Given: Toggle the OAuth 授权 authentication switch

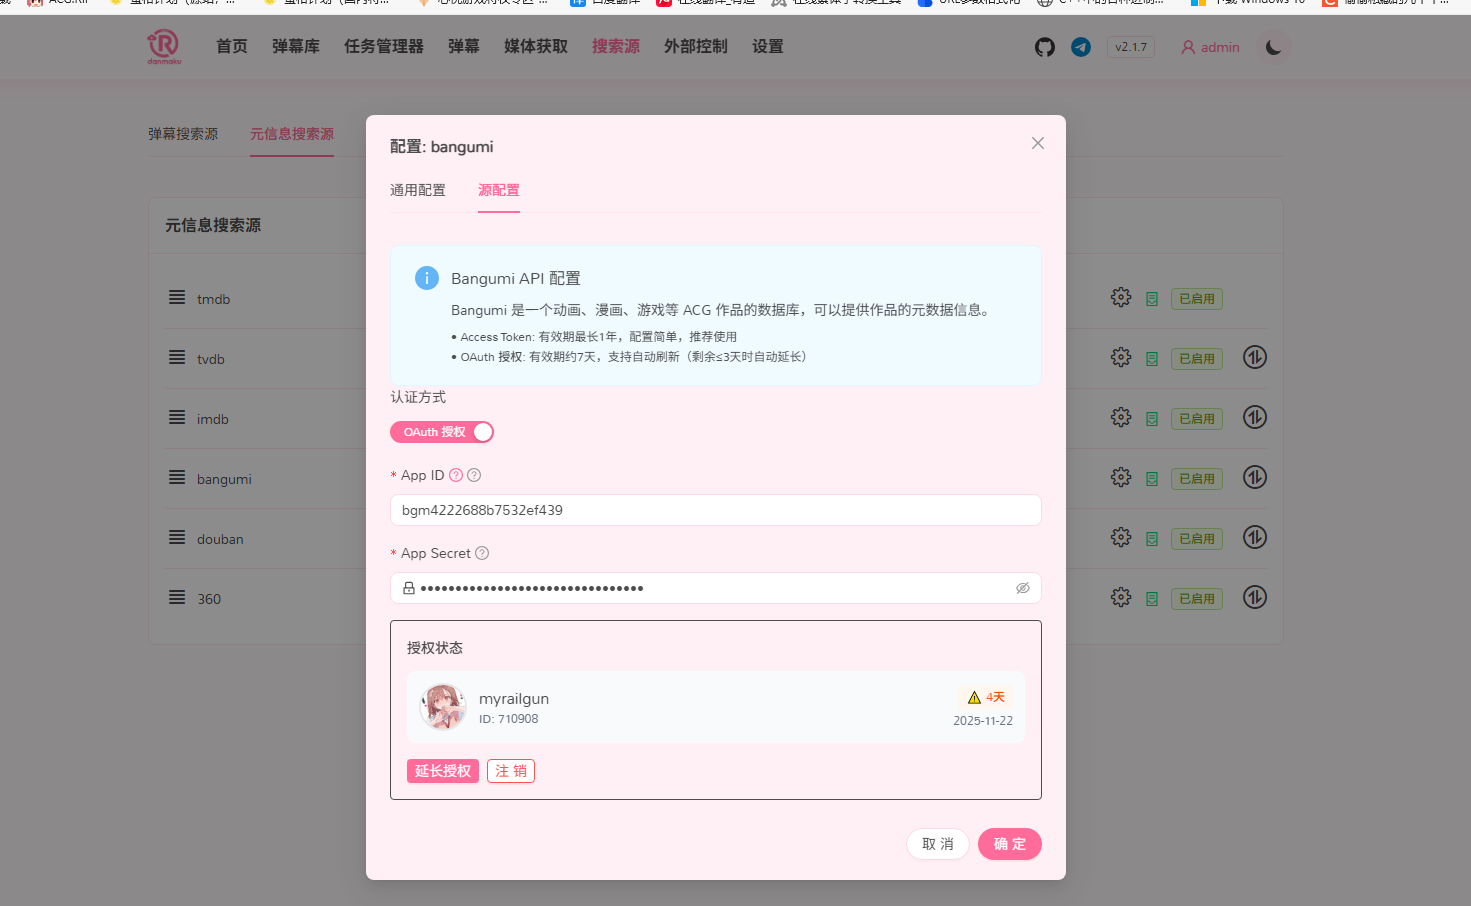Looking at the screenshot, I should (442, 431).
